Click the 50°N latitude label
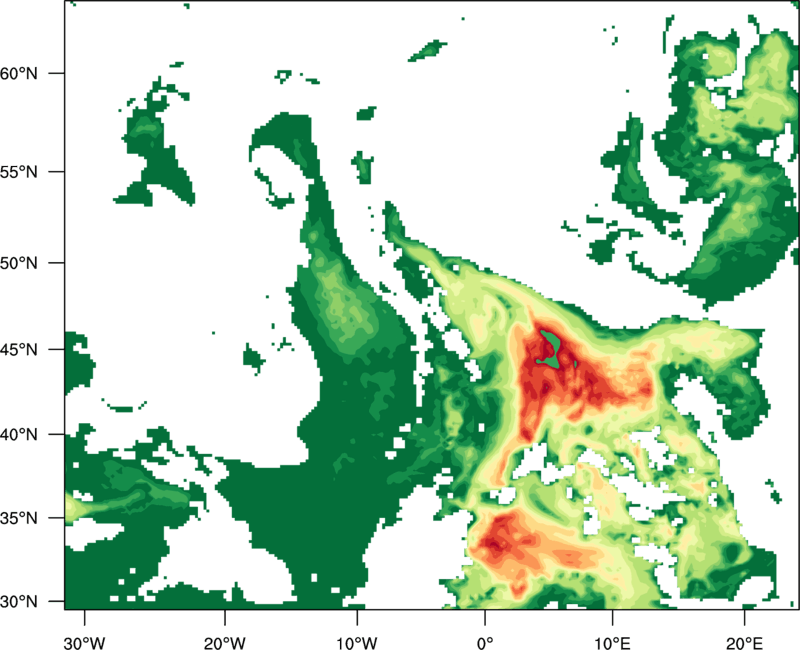Image resolution: width=800 pixels, height=650 pixels. [19, 263]
